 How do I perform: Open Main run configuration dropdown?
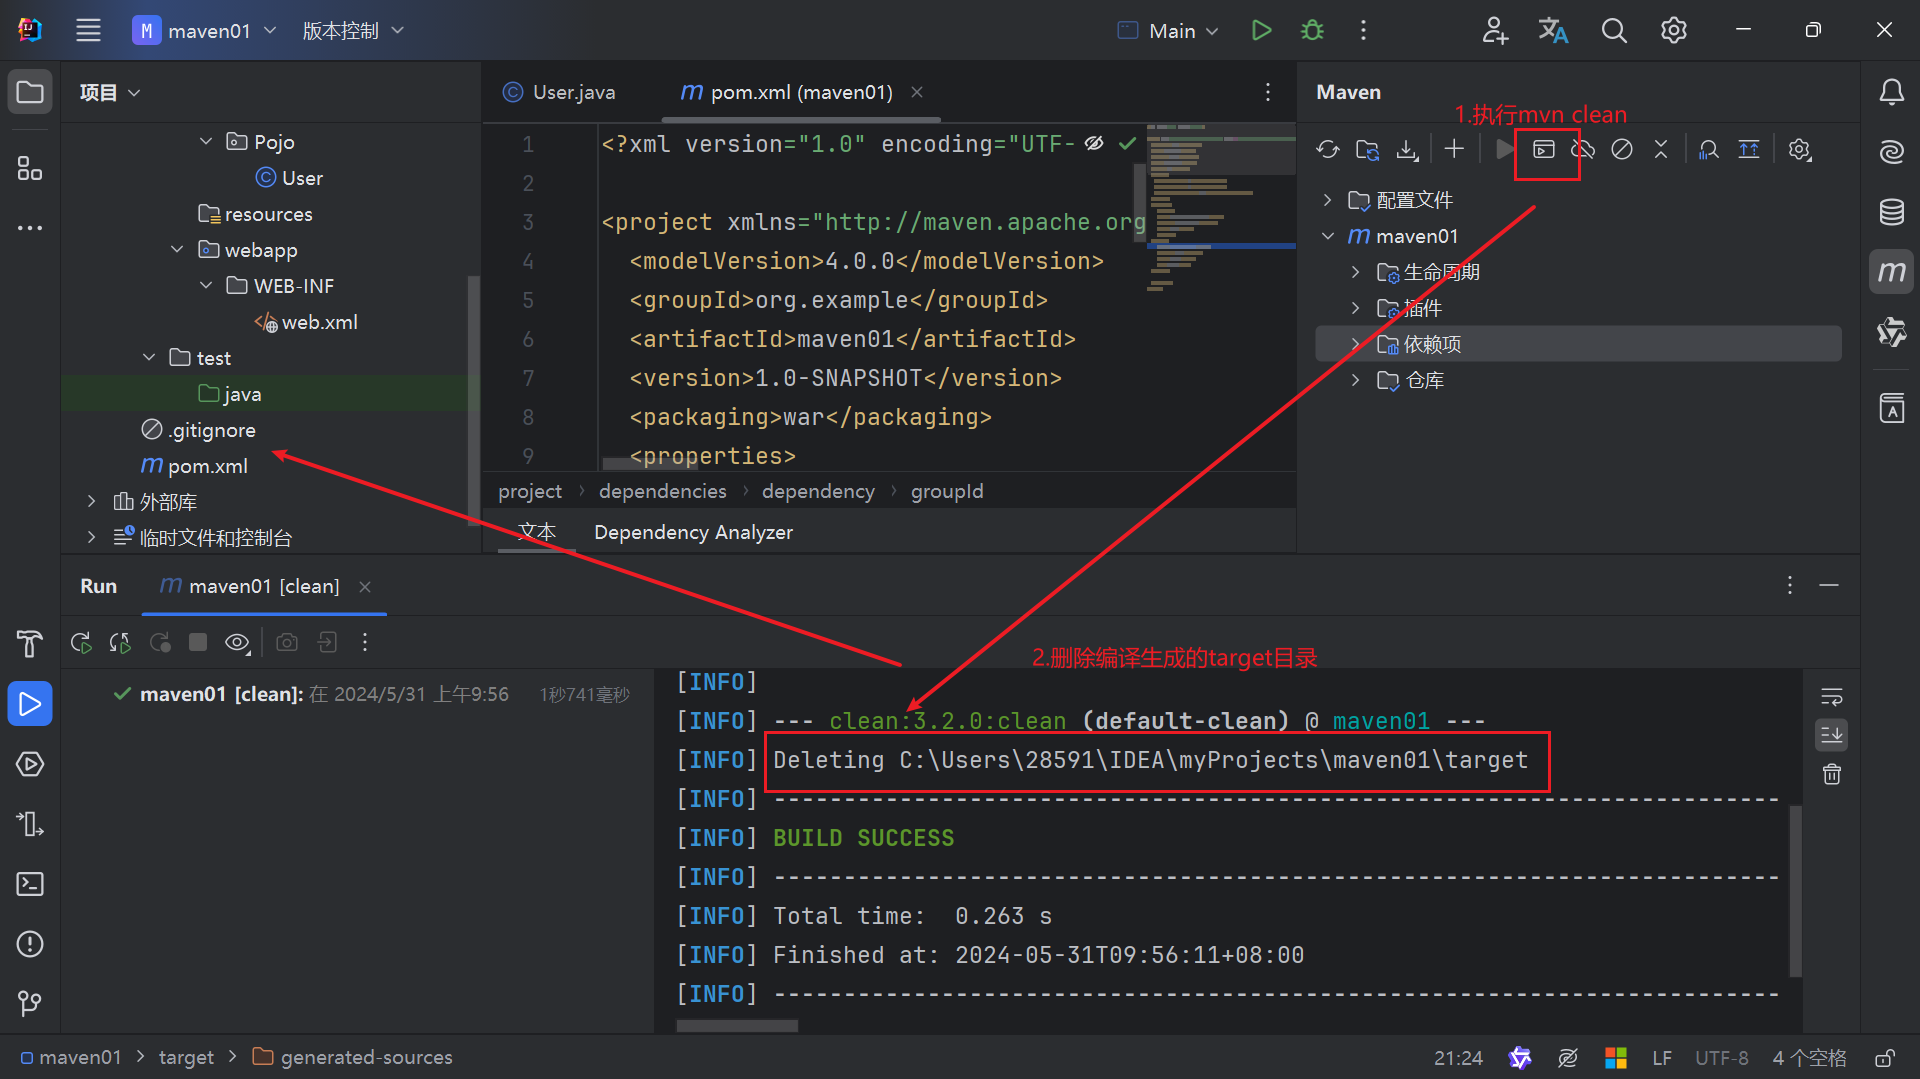1169,30
